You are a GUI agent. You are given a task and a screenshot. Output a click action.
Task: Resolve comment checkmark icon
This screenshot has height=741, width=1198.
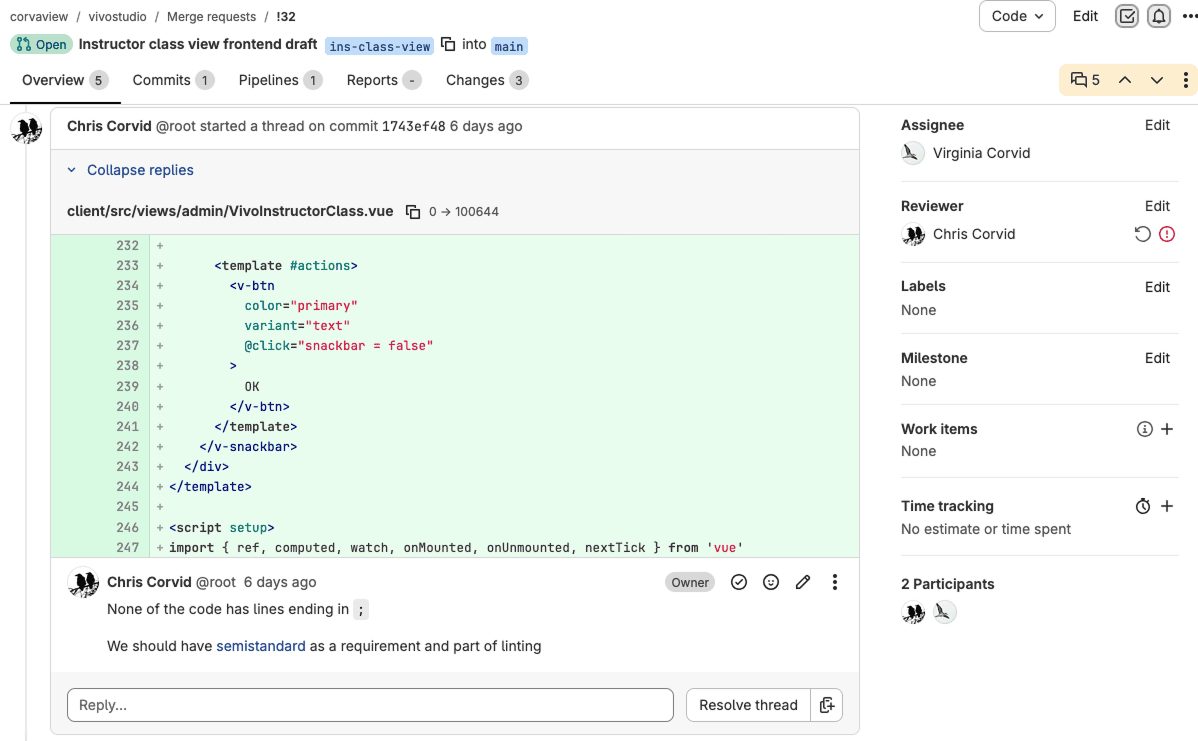tap(739, 582)
